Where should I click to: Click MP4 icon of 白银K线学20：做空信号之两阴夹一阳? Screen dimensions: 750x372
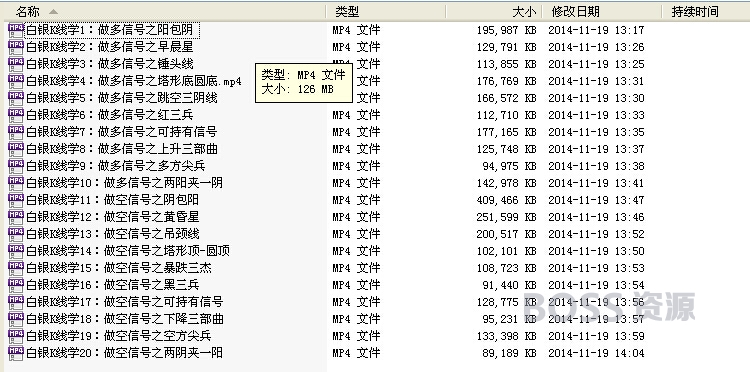[16, 353]
